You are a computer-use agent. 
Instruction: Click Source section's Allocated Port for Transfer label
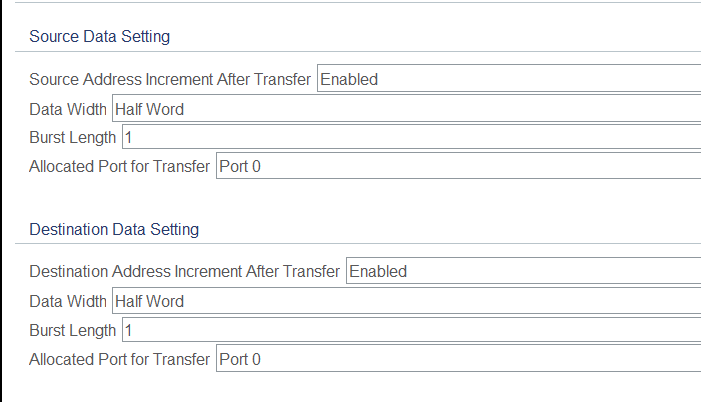[x=120, y=166]
